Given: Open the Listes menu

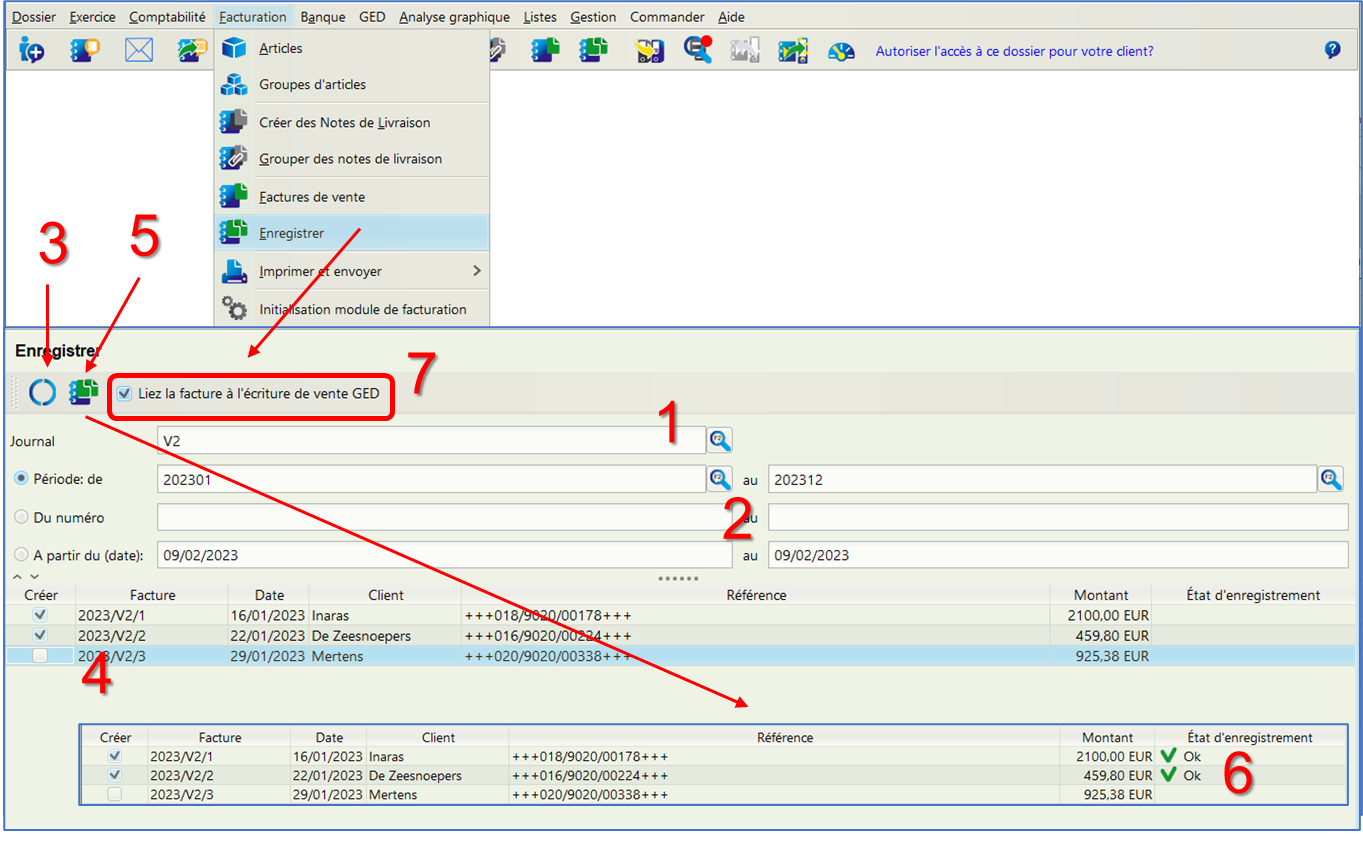Looking at the screenshot, I should pos(540,17).
